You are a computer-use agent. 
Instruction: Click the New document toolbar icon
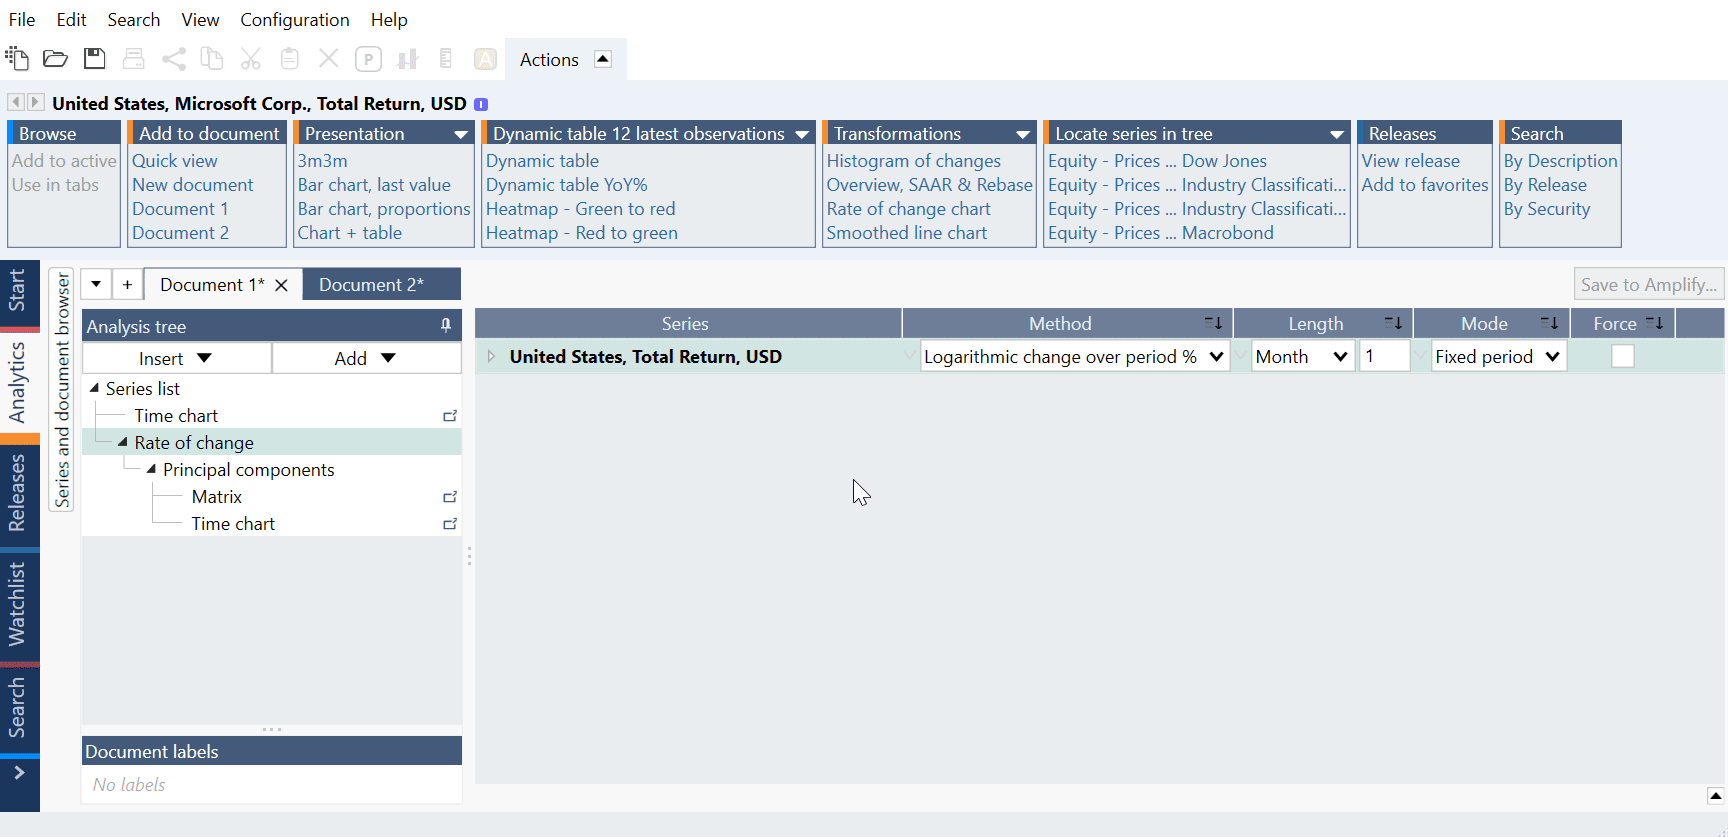click(17, 59)
